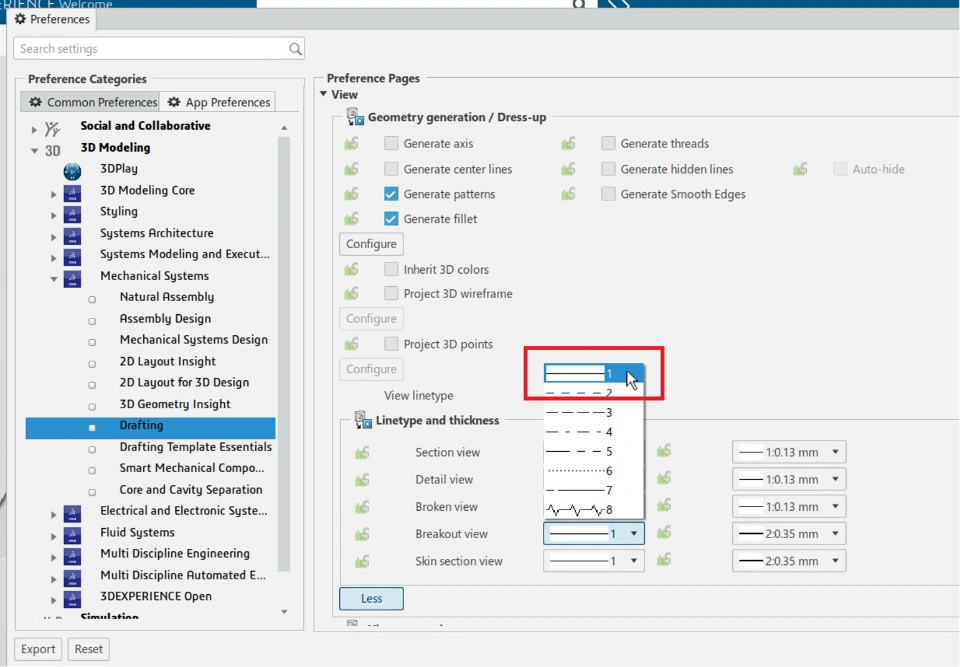960x667 pixels.
Task: Choose linetype 5 in the dropdown list
Action: pos(593,451)
